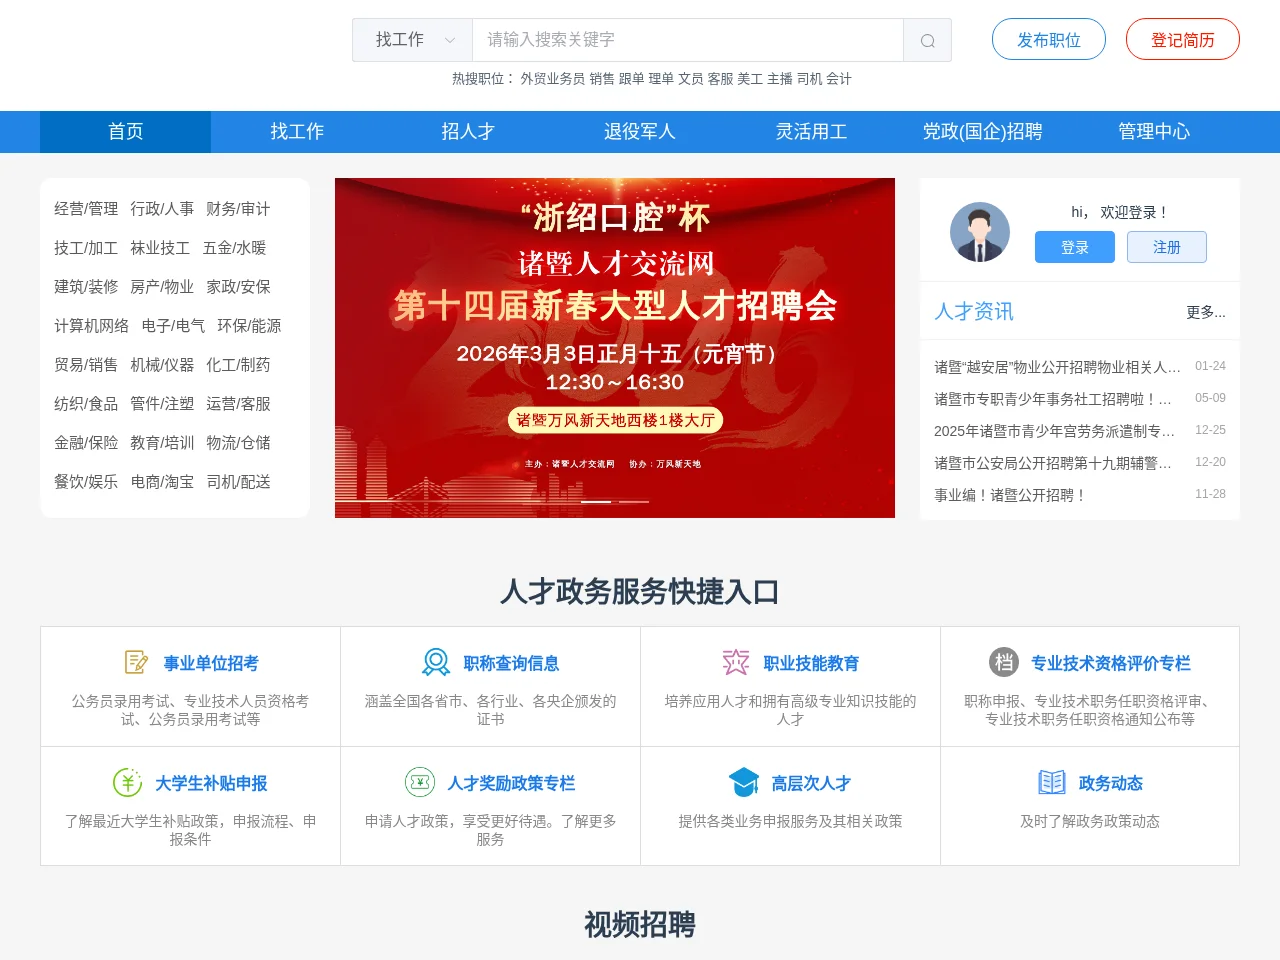Open the 找工作 search type dropdown
This screenshot has width=1280, height=960.
coord(412,40)
